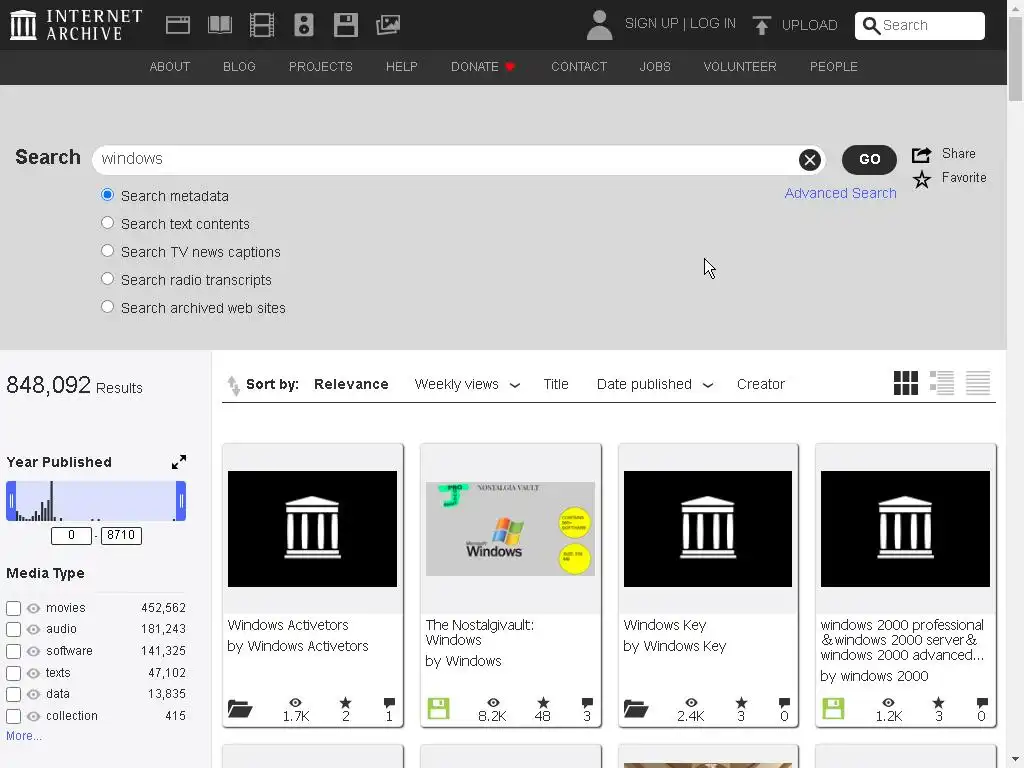This screenshot has height=768, width=1024.
Task: Select Search TV news captions option
Action: [107, 251]
